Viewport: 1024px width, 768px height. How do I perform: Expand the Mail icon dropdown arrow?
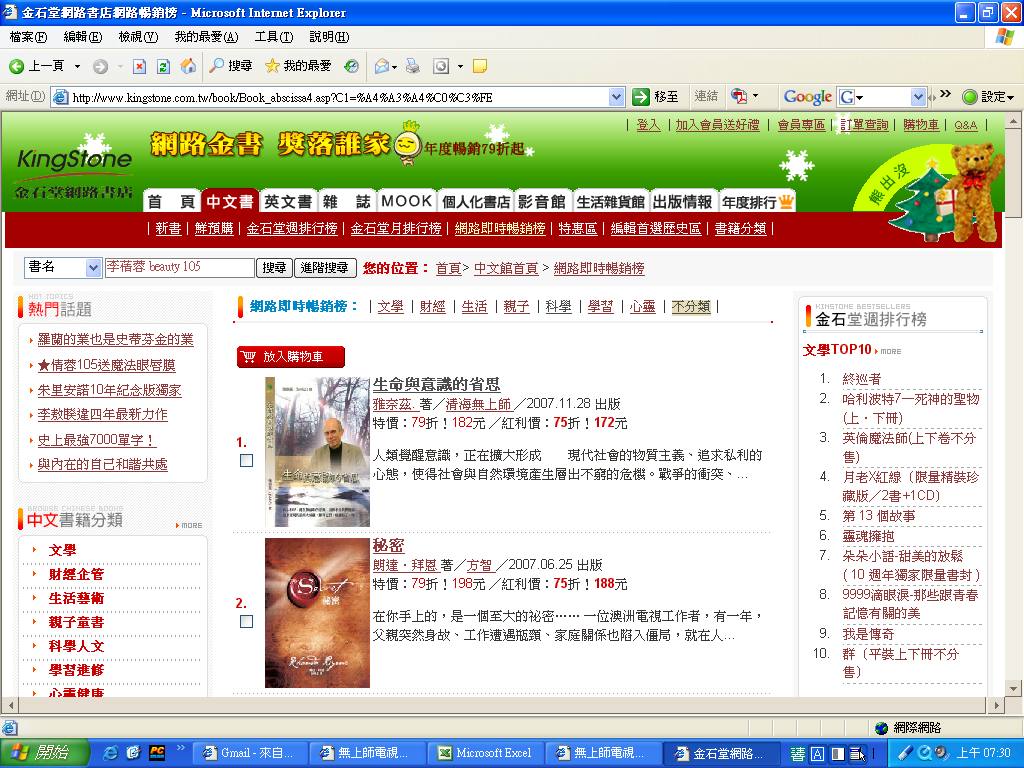[x=394, y=66]
